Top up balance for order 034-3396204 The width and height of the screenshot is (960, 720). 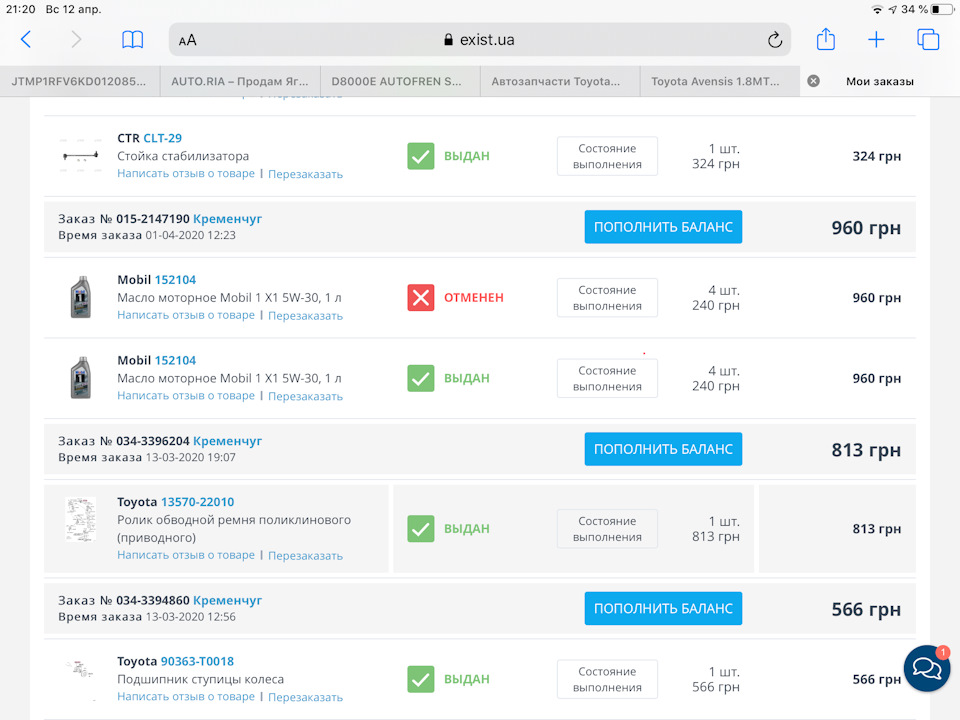[x=663, y=449]
